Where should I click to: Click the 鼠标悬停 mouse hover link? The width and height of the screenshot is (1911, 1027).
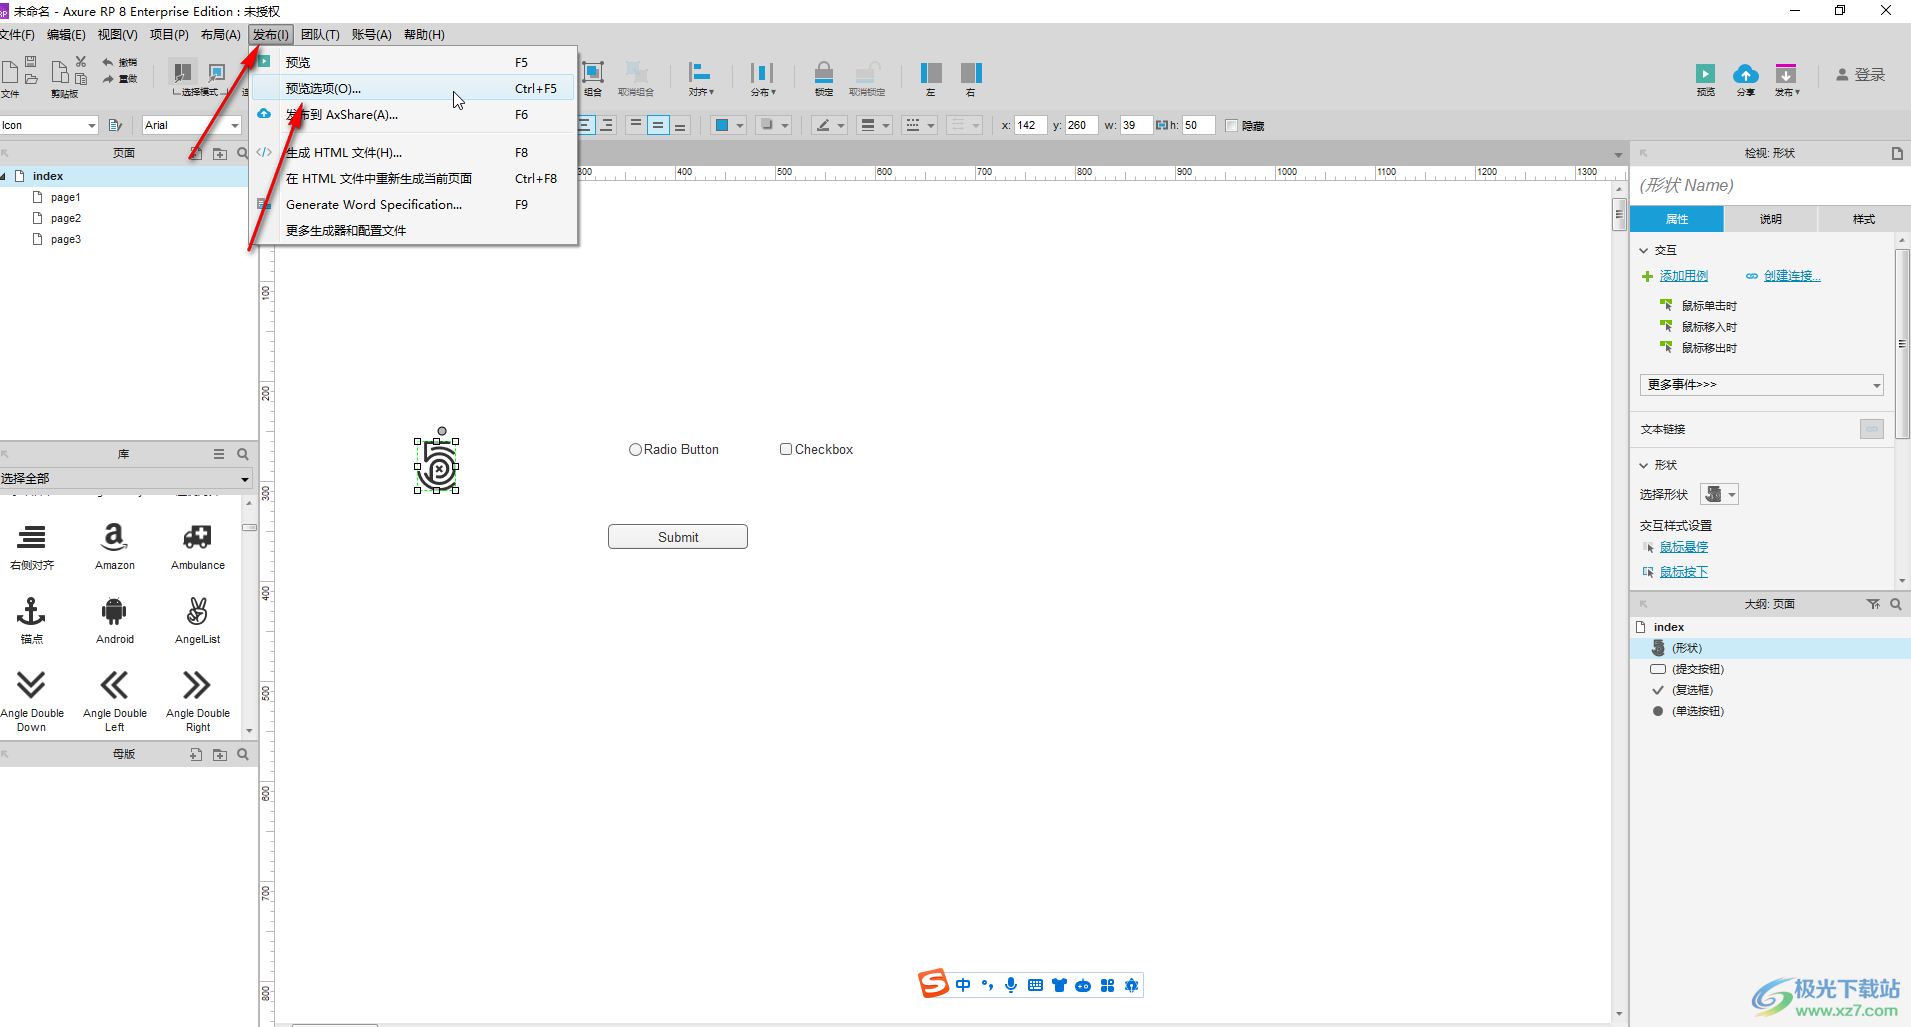1683,547
